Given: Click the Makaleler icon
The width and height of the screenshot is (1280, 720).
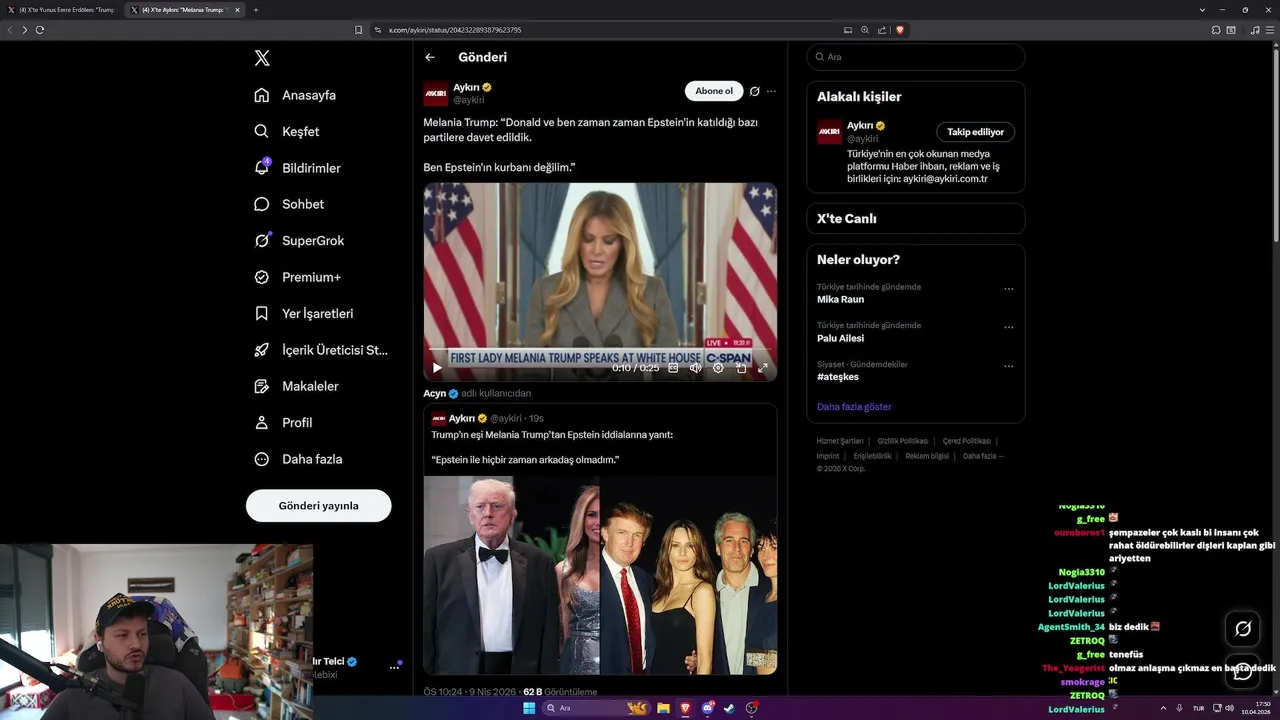Looking at the screenshot, I should tap(262, 386).
